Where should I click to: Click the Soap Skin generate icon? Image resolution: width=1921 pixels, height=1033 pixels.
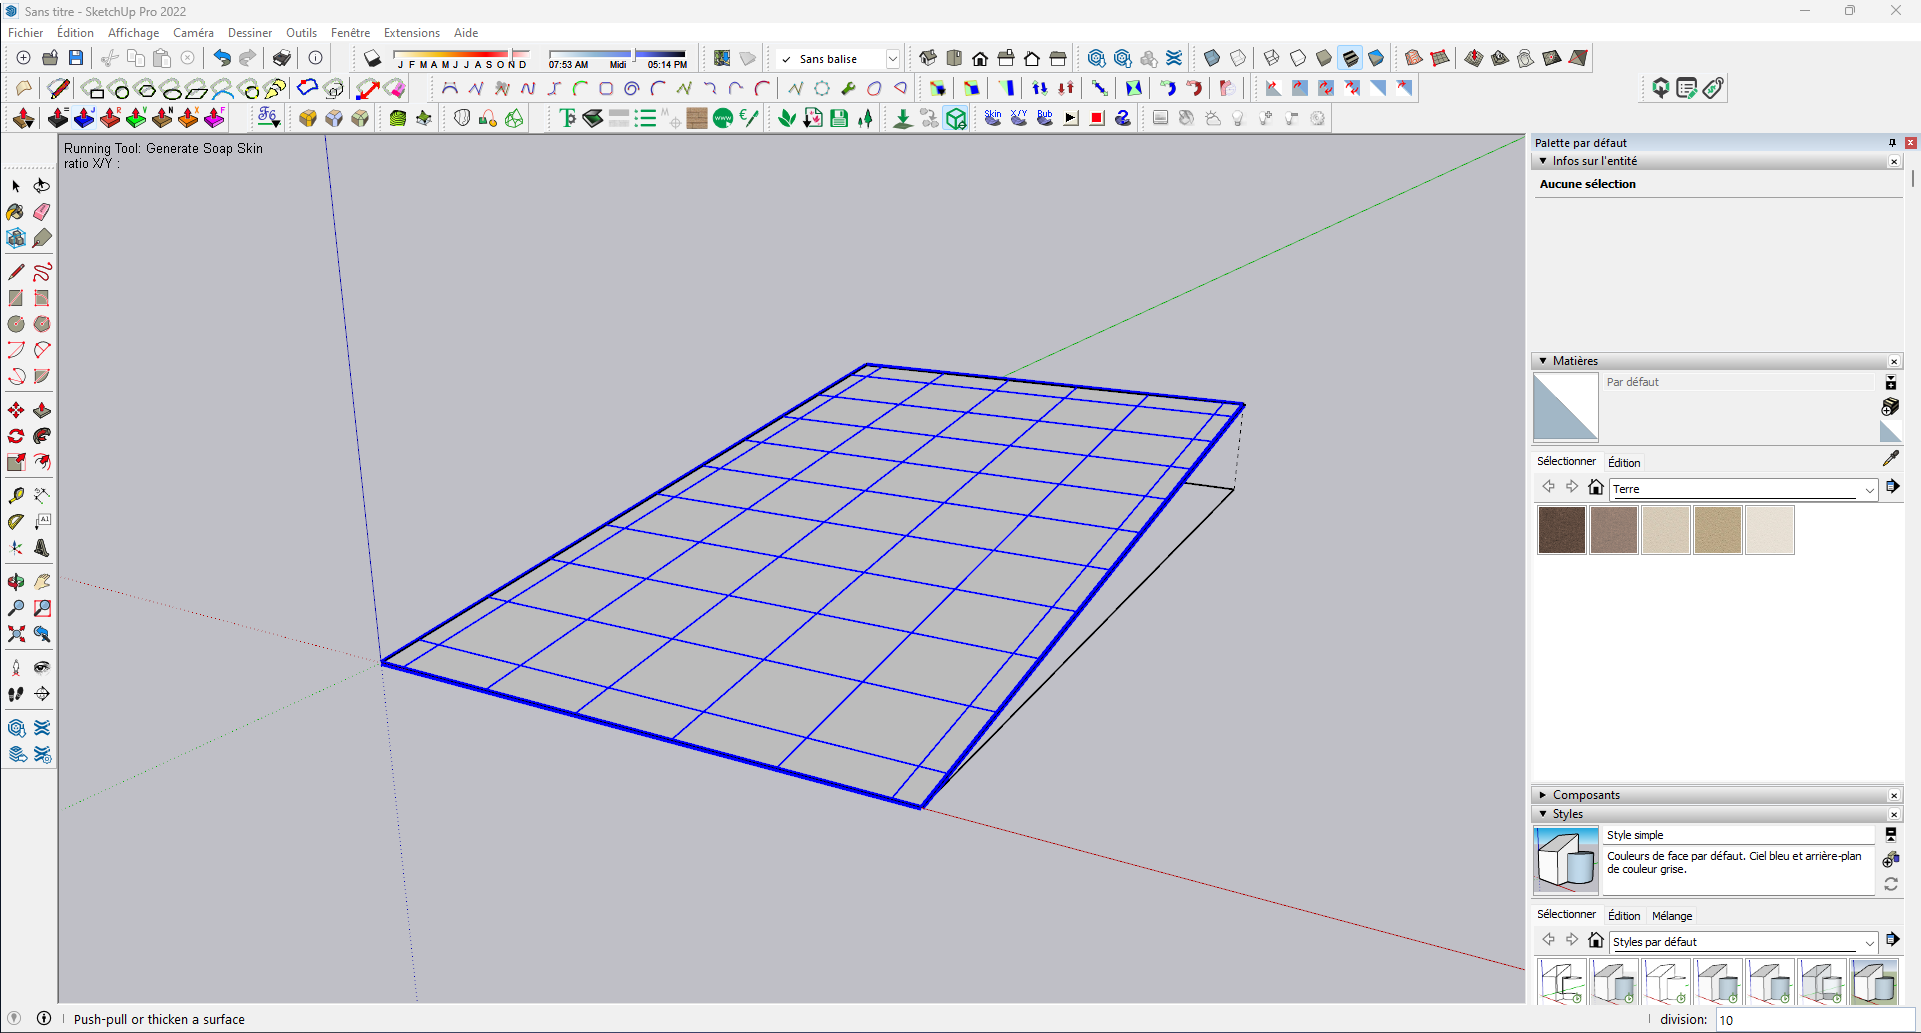coord(992,118)
